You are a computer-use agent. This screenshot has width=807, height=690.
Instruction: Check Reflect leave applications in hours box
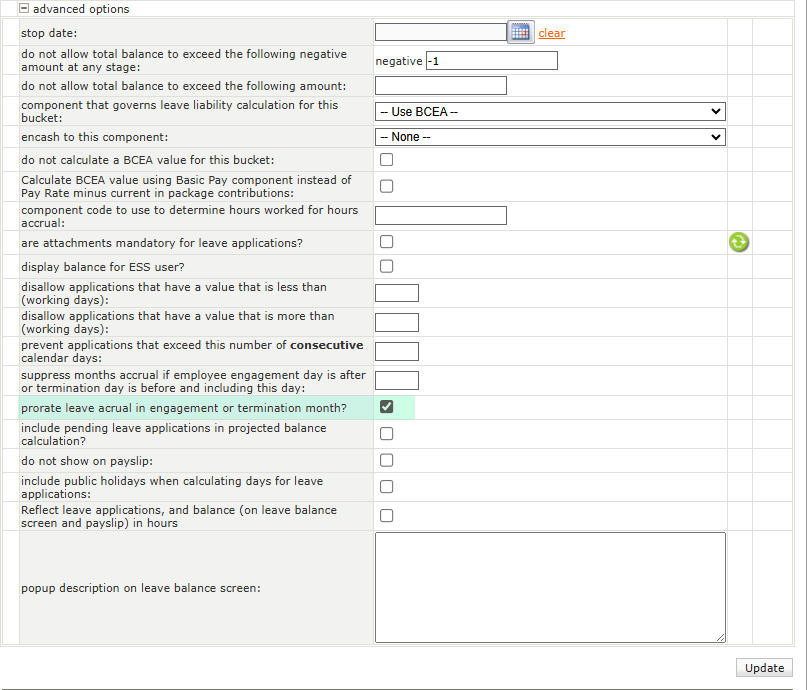tap(387, 516)
